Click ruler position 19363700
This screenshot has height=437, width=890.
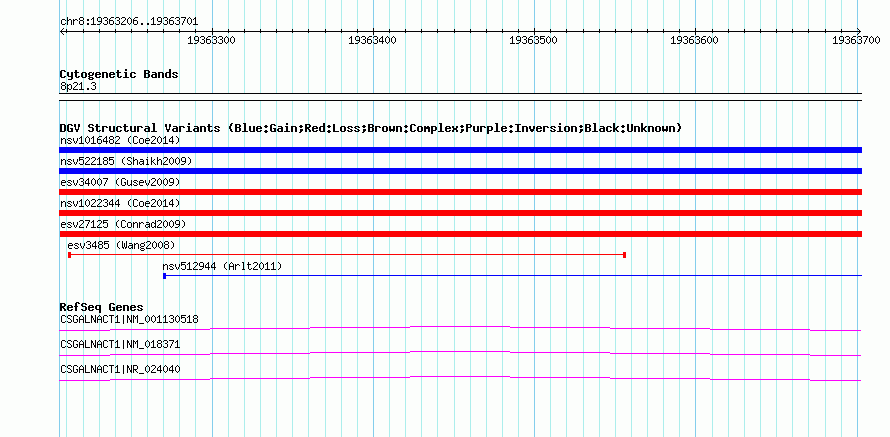click(x=857, y=40)
